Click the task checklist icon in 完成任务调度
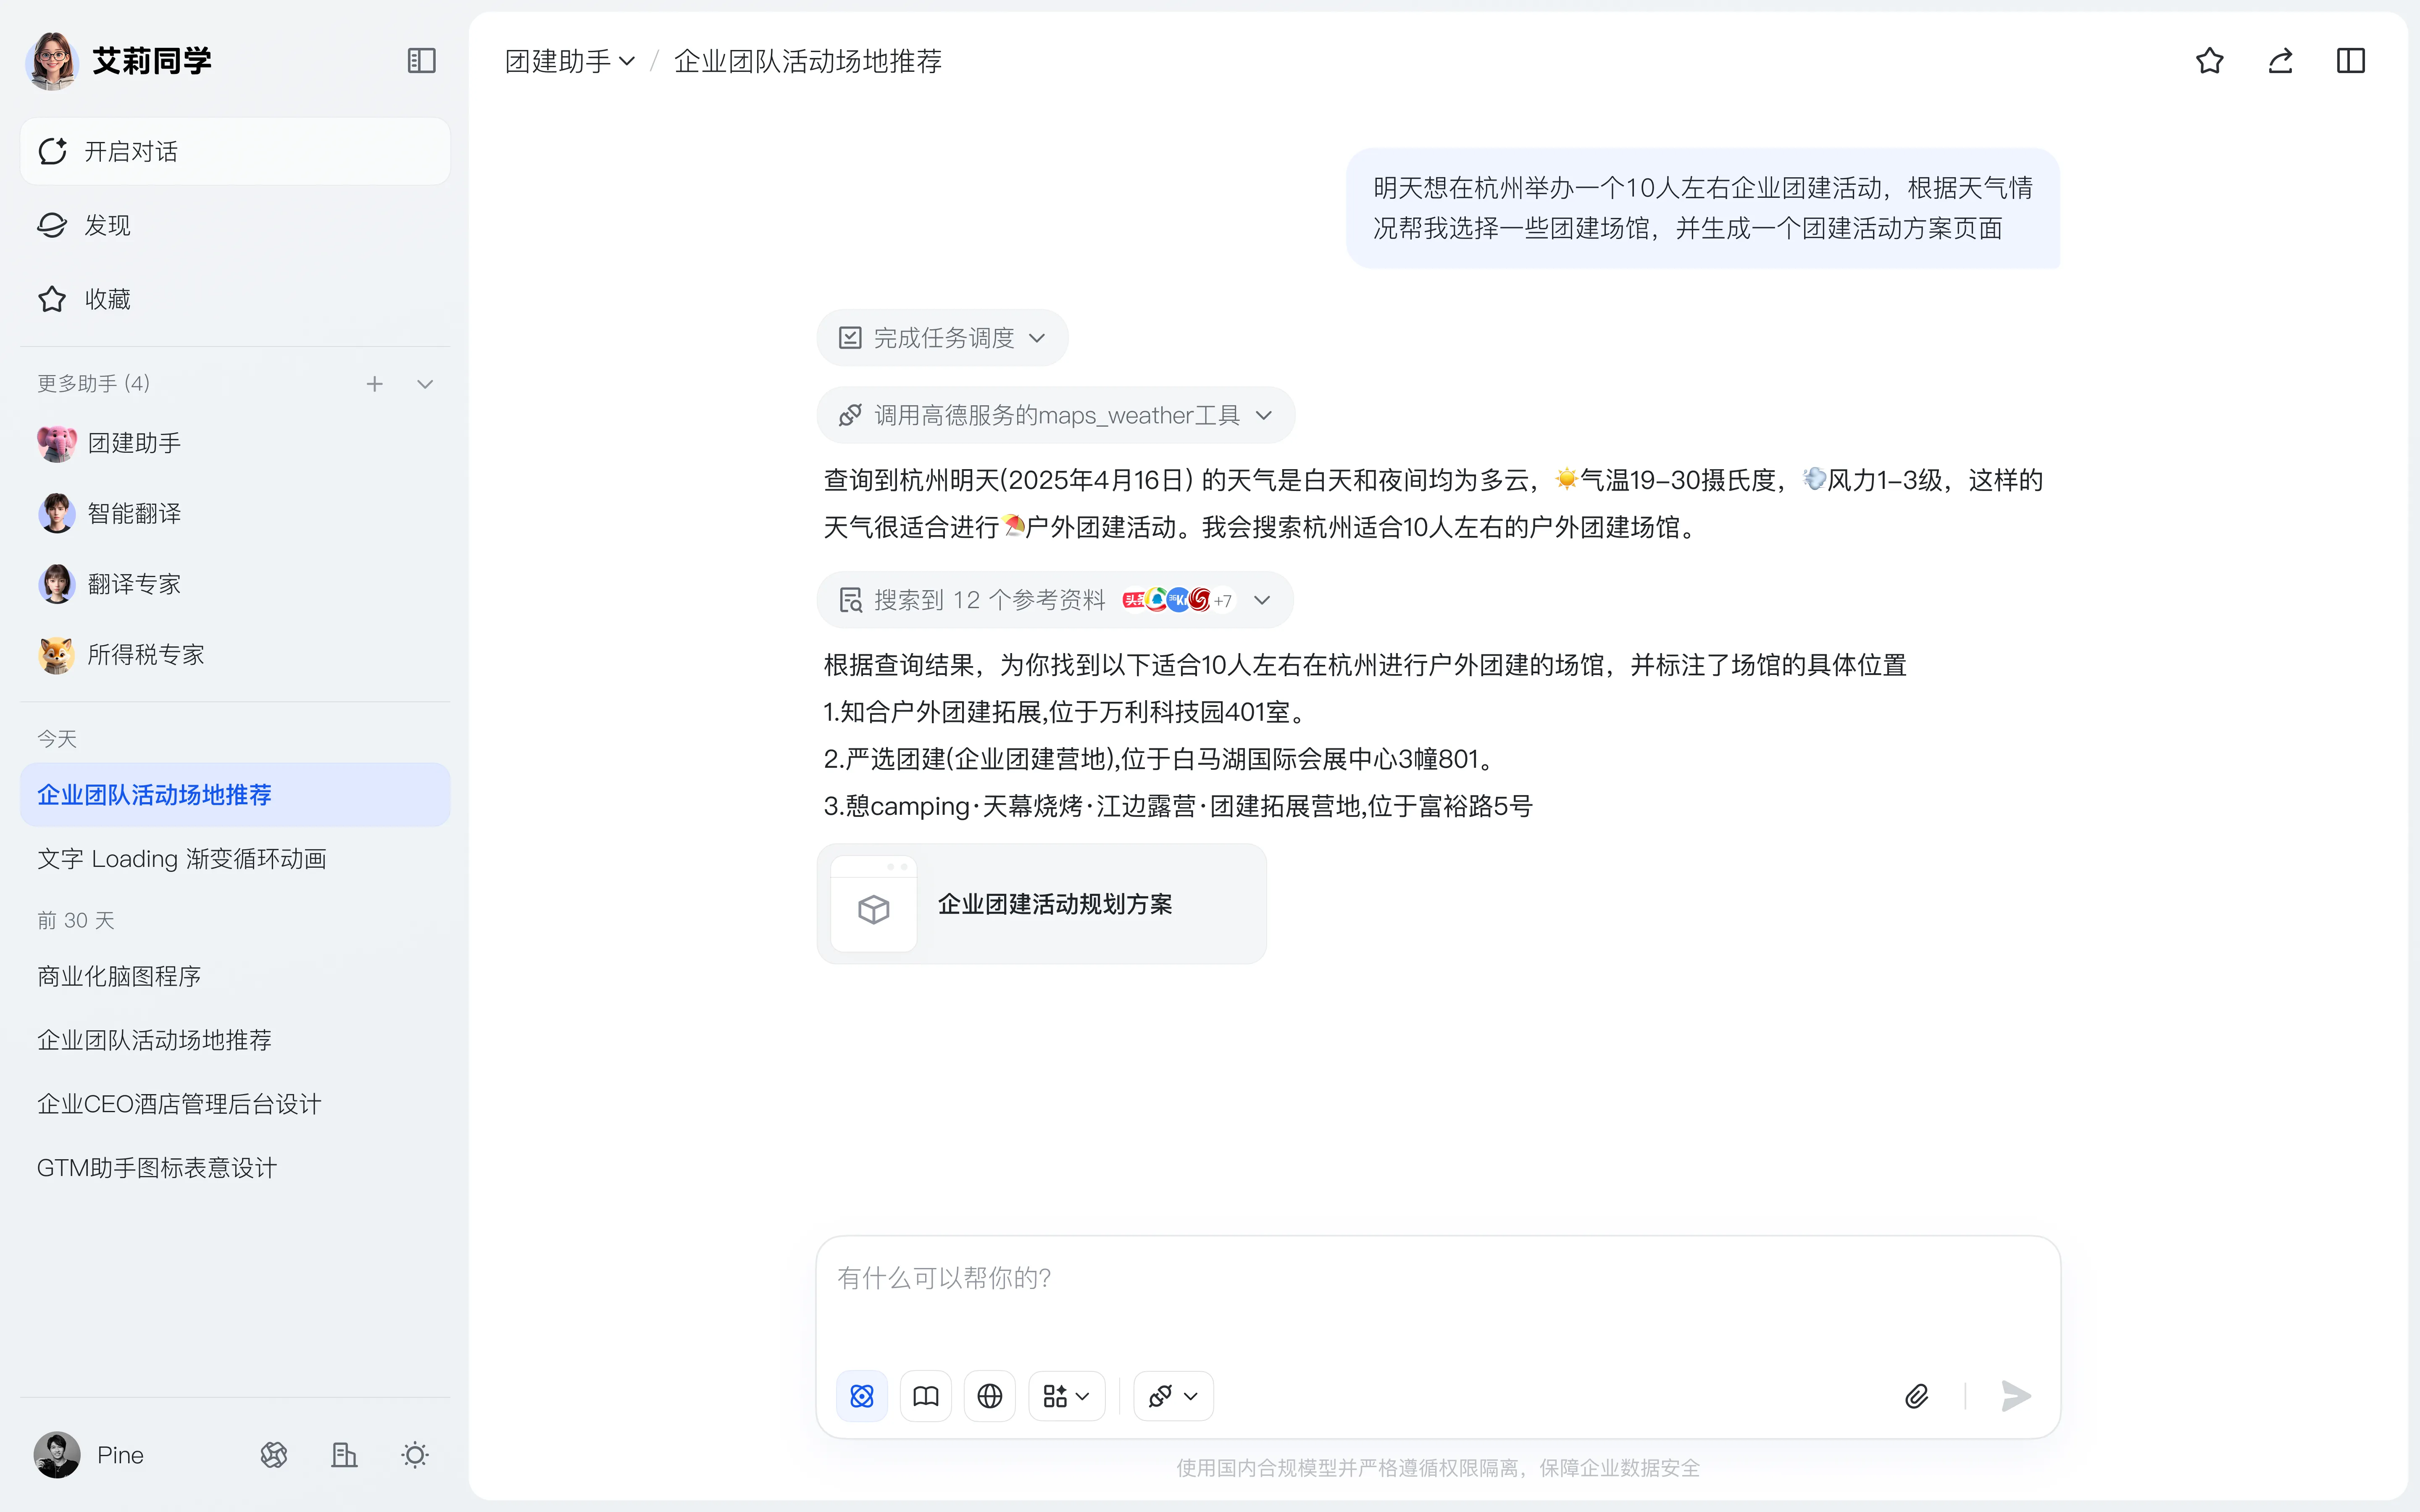This screenshot has height=1512, width=2420. 850,338
